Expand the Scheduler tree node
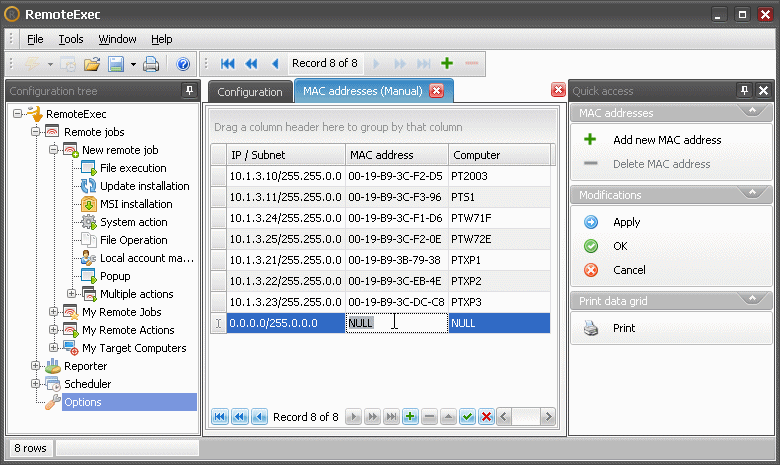 click(35, 383)
